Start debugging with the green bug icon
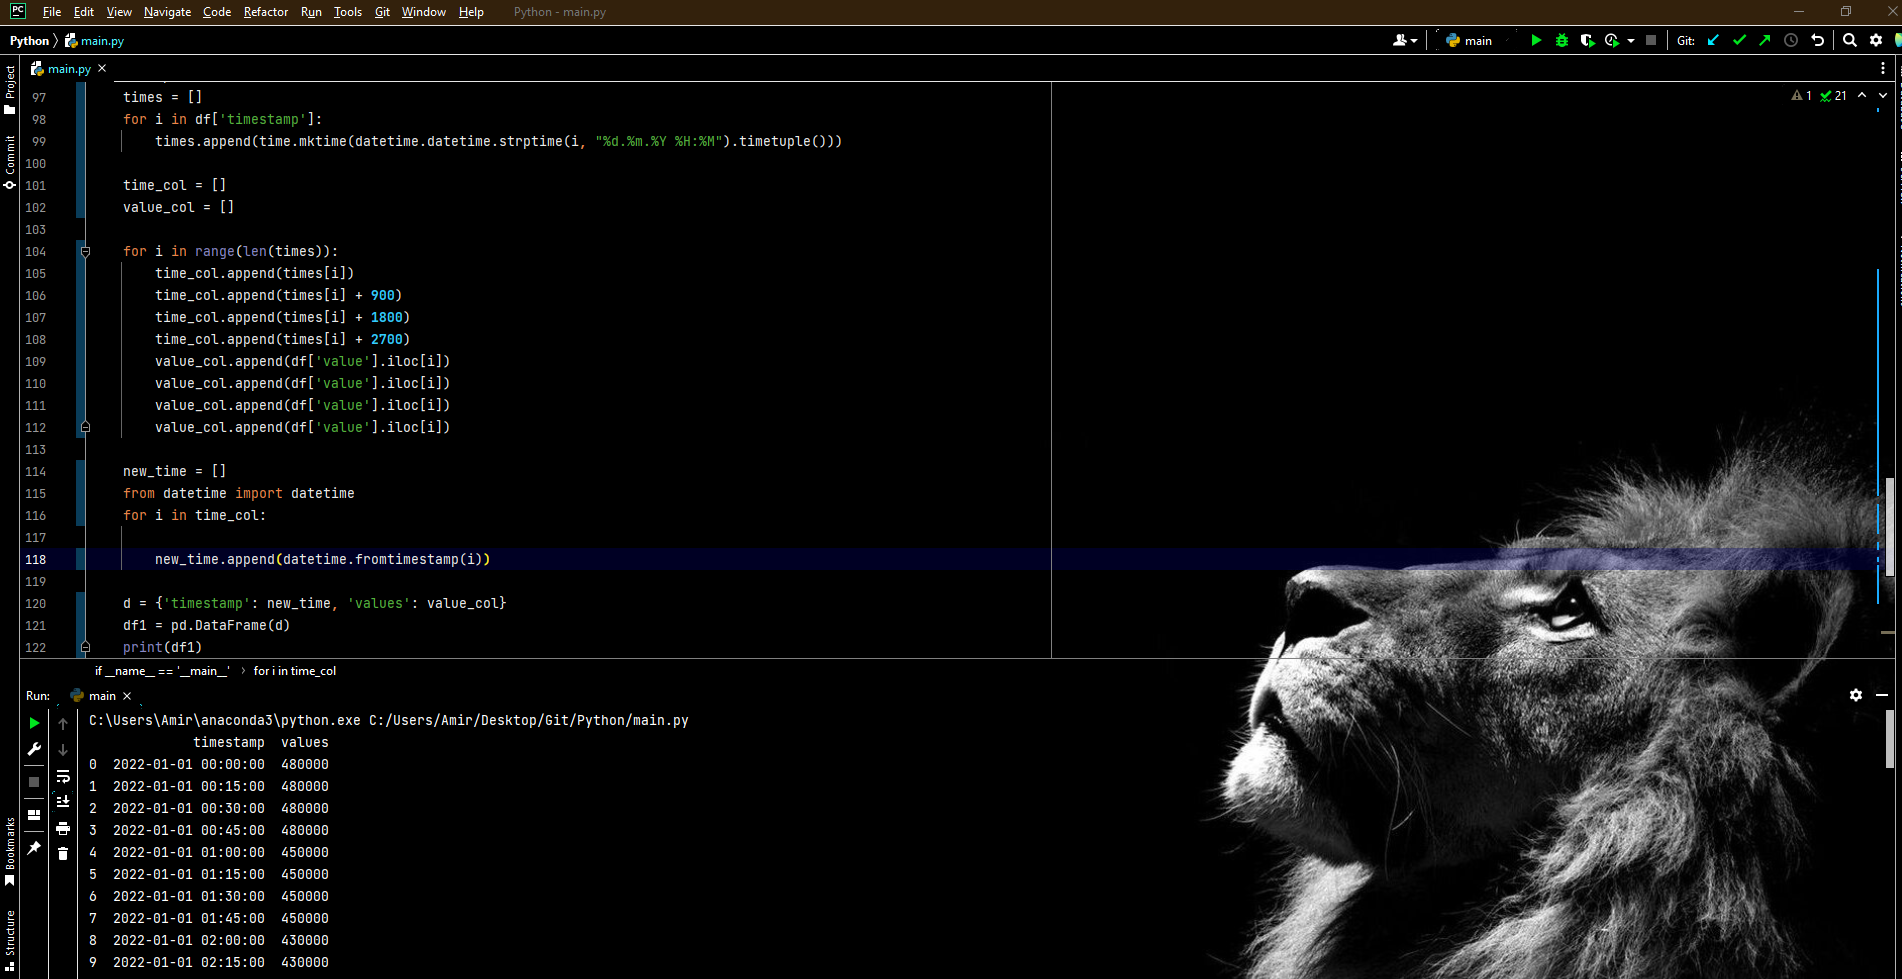The image size is (1902, 979). [x=1562, y=40]
